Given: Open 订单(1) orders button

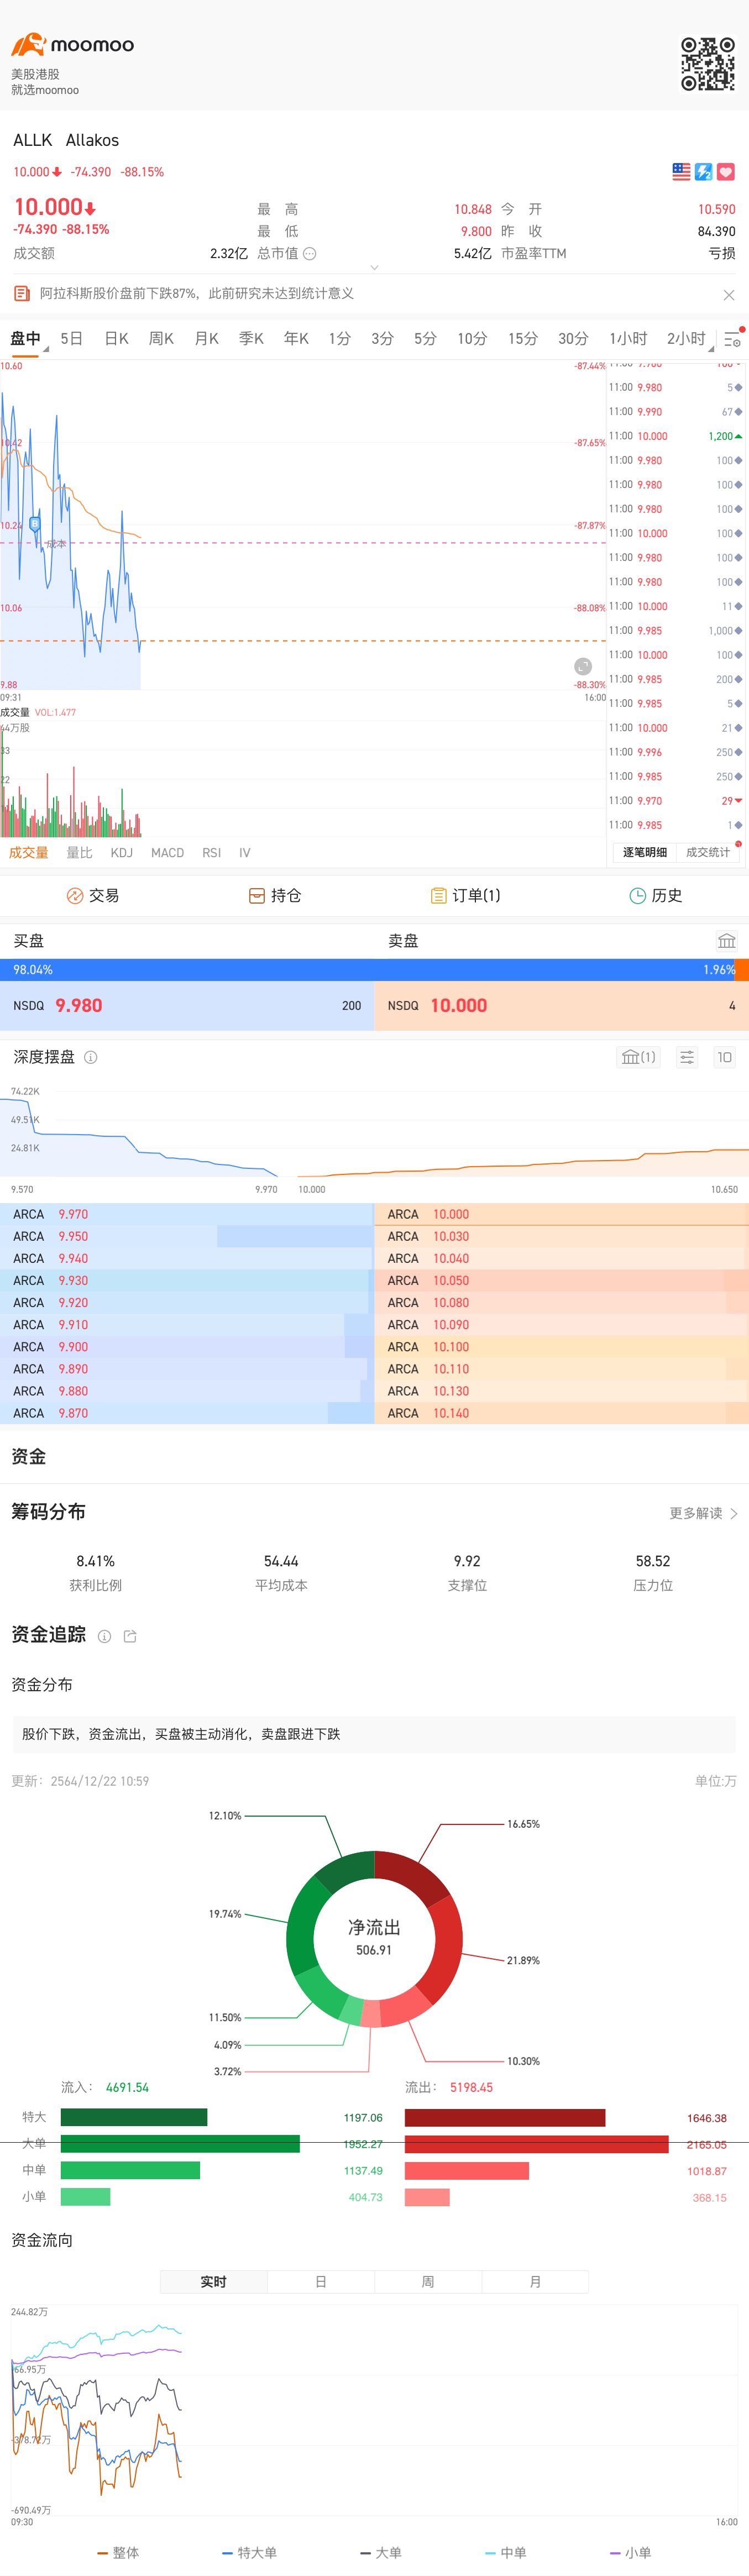Looking at the screenshot, I should point(466,896).
